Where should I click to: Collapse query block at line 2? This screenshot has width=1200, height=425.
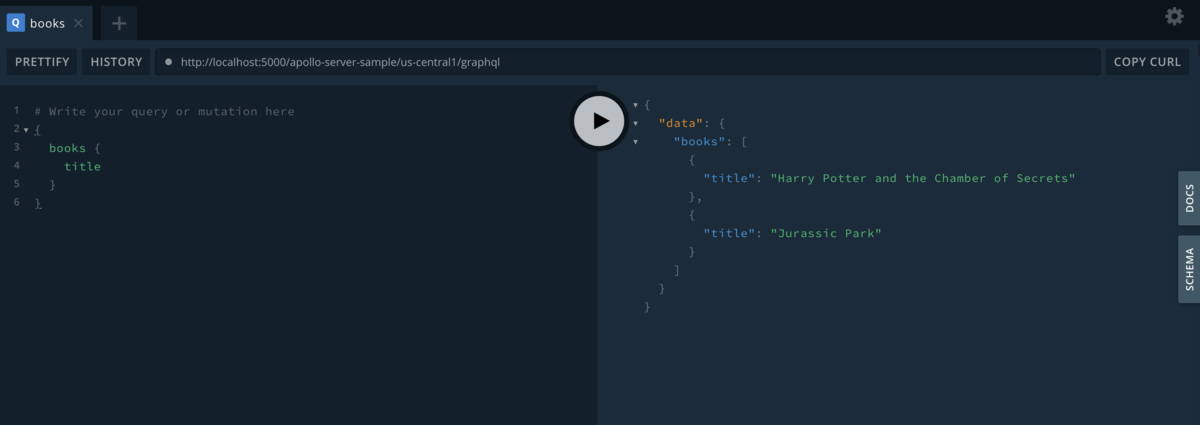pos(26,130)
